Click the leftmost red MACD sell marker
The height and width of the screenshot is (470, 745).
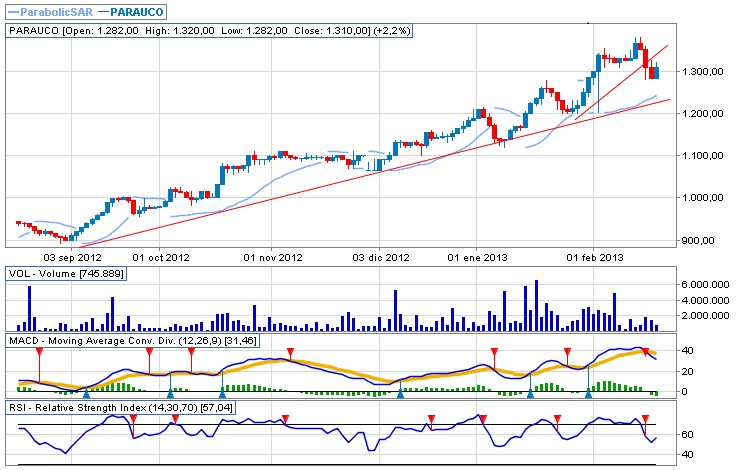[x=39, y=353]
